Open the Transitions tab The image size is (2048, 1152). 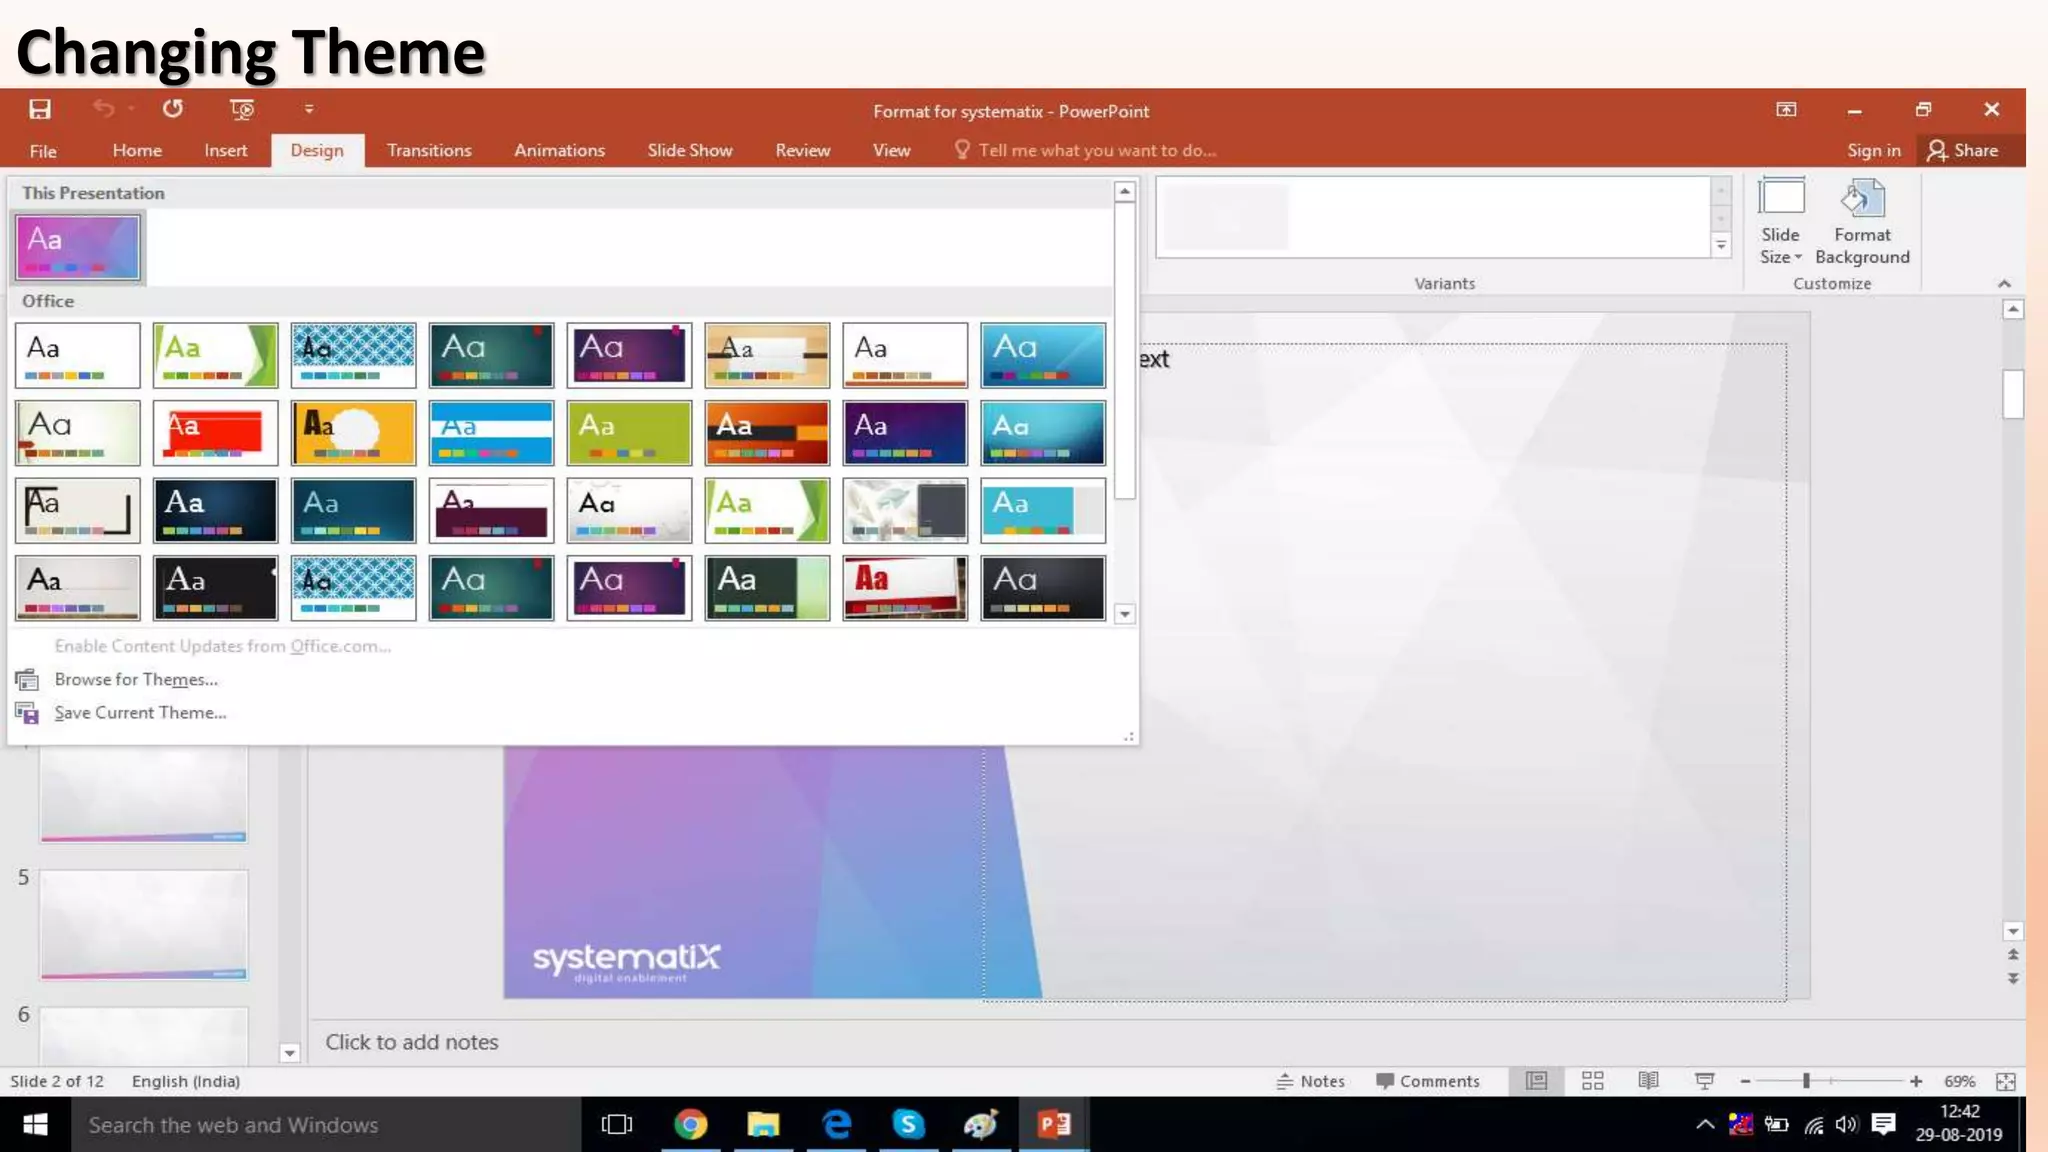pos(429,150)
